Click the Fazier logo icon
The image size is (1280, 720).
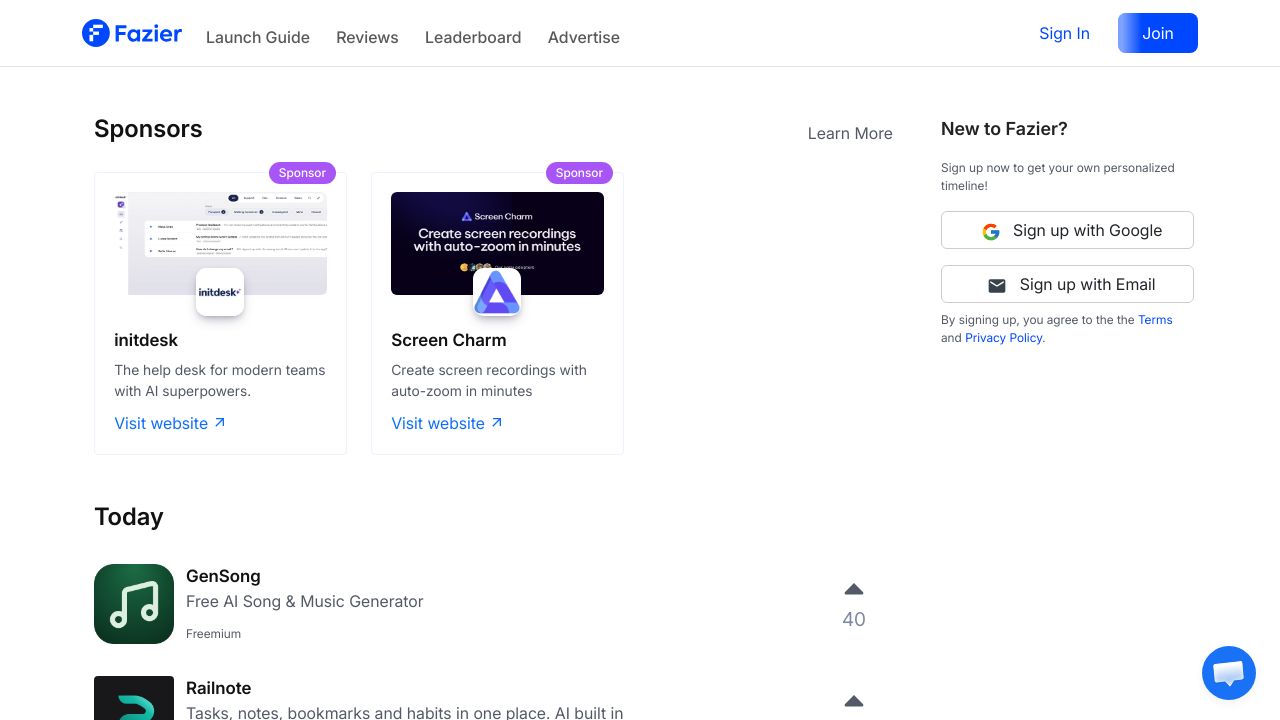[95, 33]
